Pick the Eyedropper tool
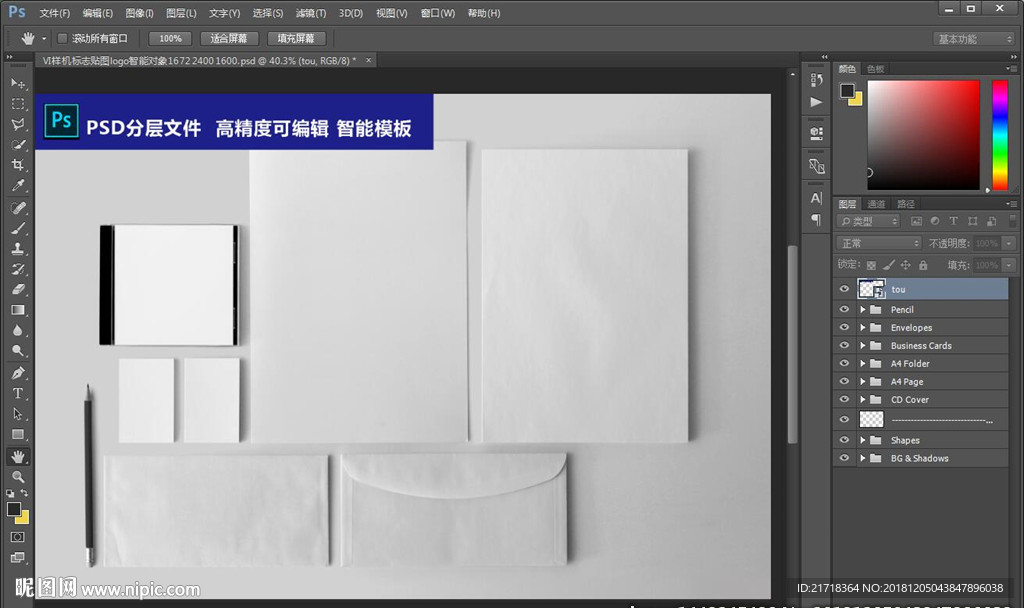Screen dimensions: 1024x608 pyautogui.click(x=18, y=186)
